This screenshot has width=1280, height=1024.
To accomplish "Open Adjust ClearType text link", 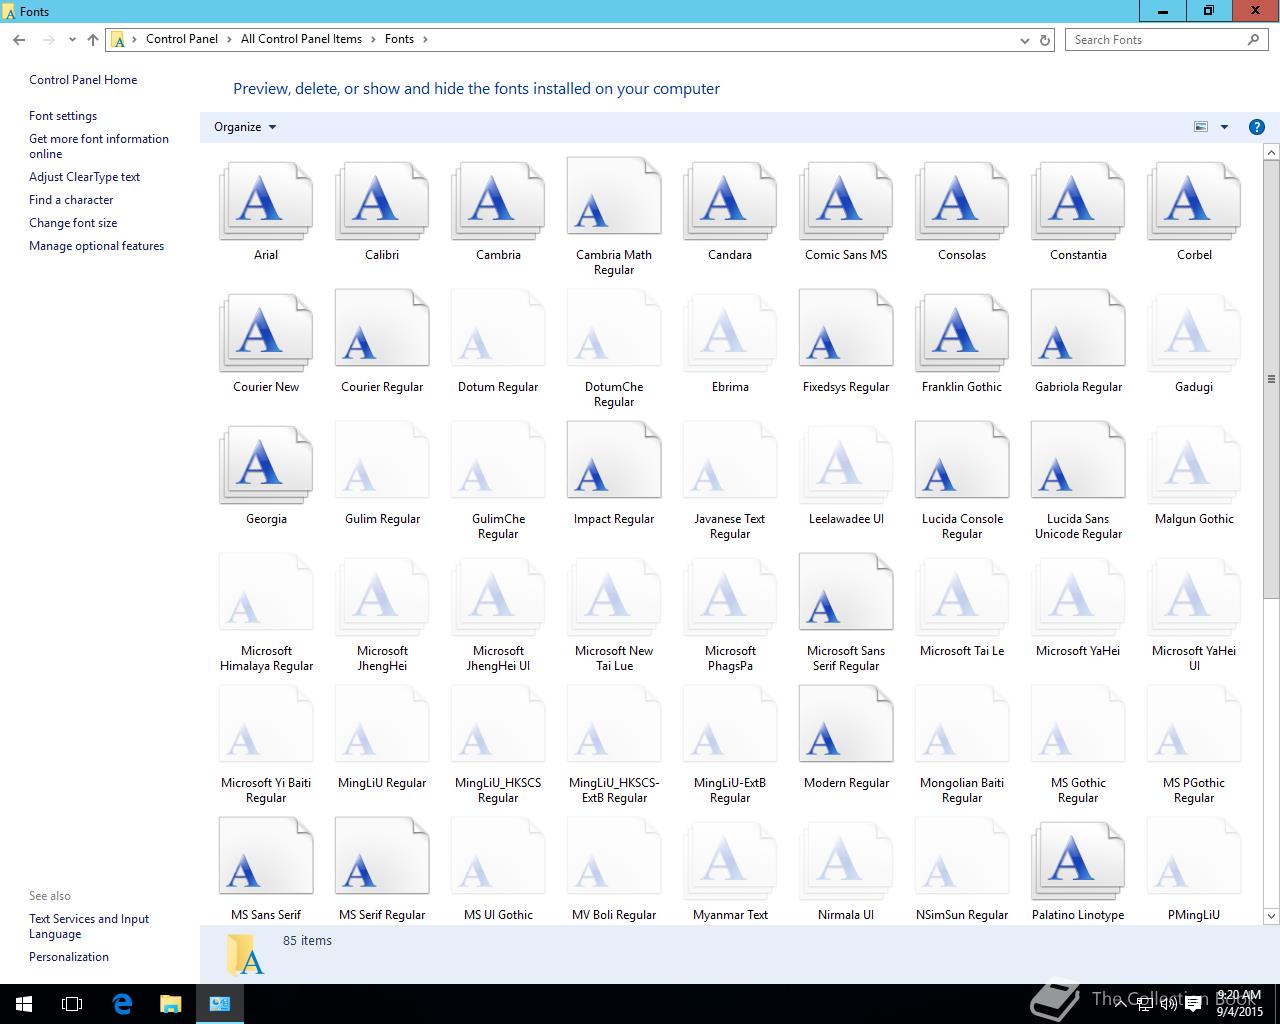I will (x=84, y=177).
